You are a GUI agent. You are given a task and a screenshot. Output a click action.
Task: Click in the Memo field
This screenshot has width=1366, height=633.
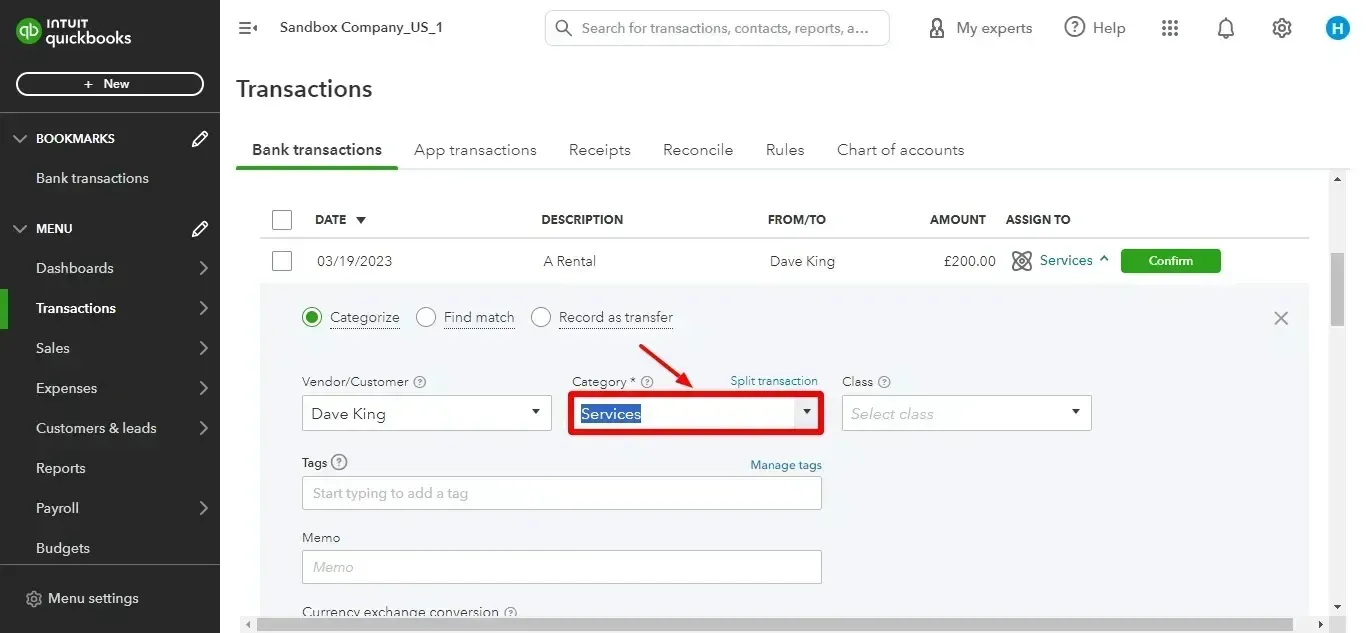click(x=562, y=567)
